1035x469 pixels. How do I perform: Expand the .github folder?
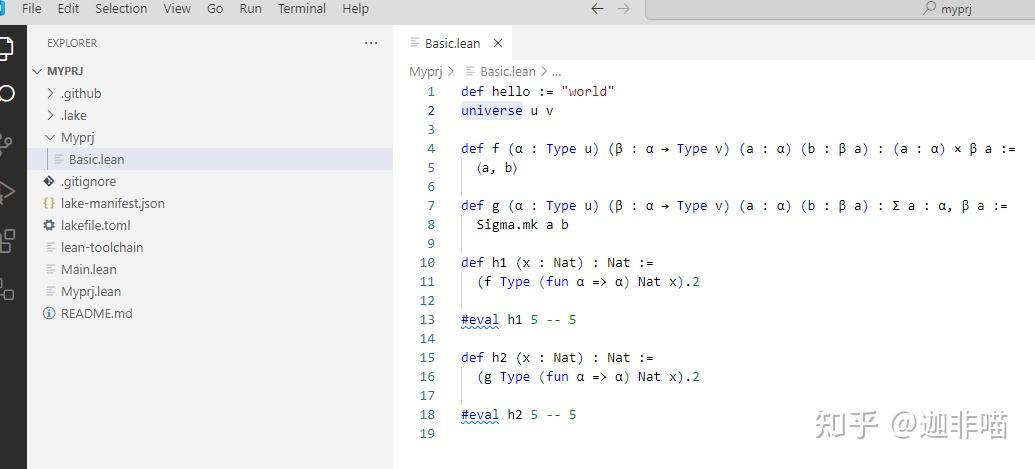50,94
